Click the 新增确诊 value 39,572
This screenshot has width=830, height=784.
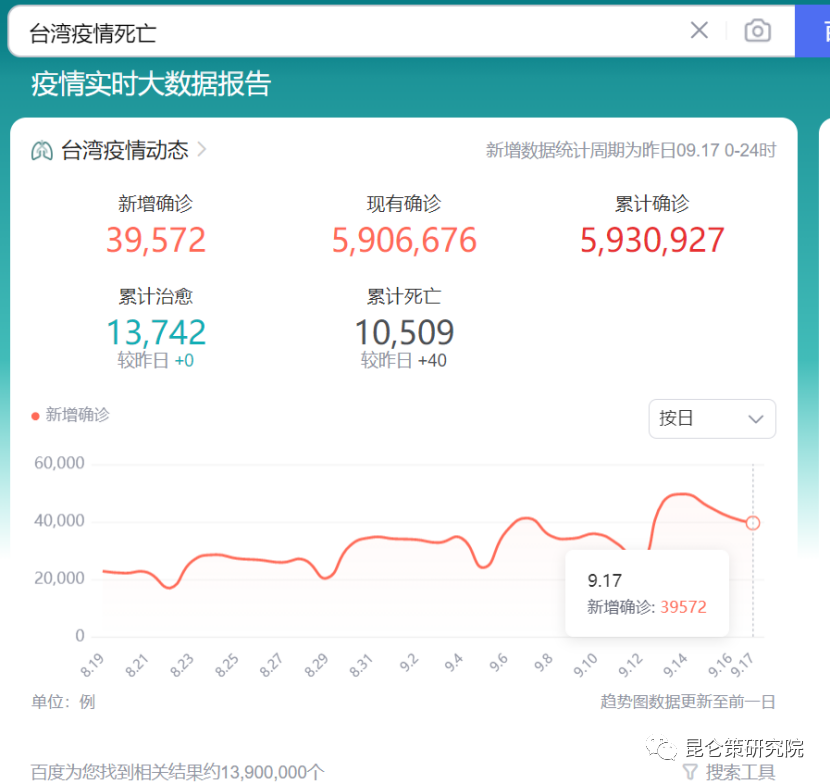click(156, 240)
